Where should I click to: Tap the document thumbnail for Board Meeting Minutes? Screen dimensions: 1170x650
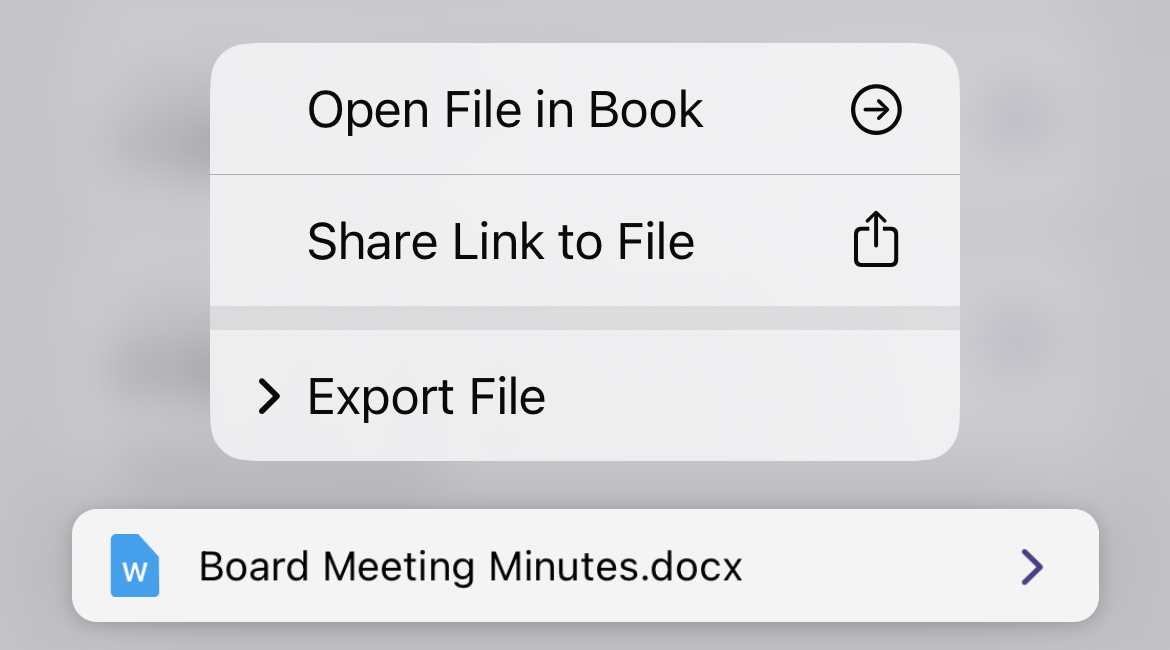pos(133,566)
